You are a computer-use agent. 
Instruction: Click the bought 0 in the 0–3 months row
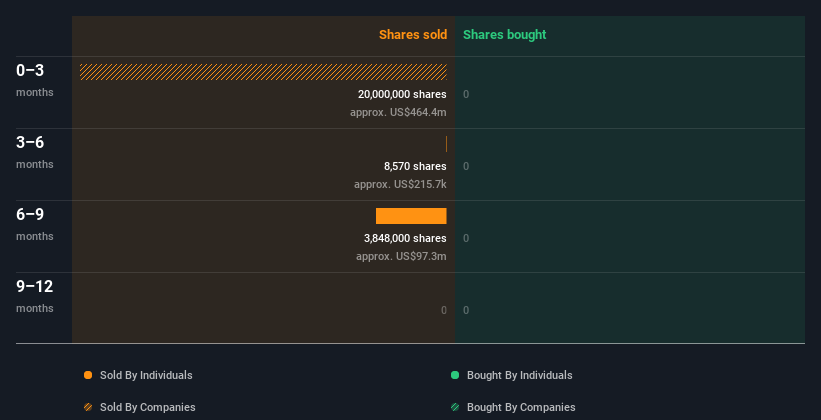click(466, 94)
